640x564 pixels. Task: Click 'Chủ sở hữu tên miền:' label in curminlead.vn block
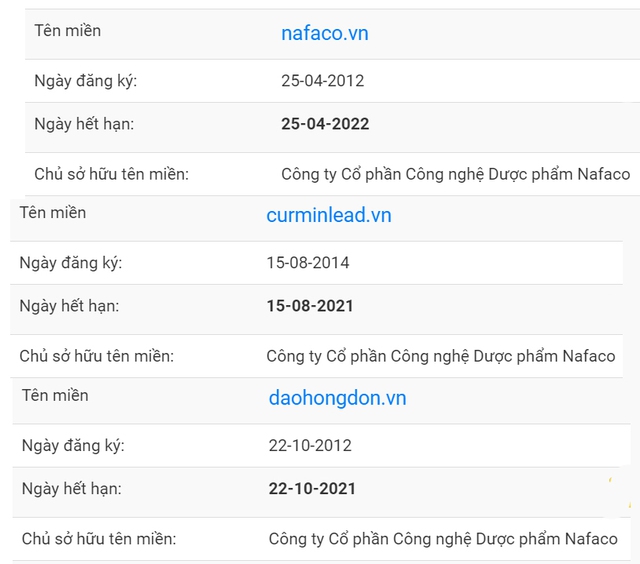pyautogui.click(x=96, y=356)
